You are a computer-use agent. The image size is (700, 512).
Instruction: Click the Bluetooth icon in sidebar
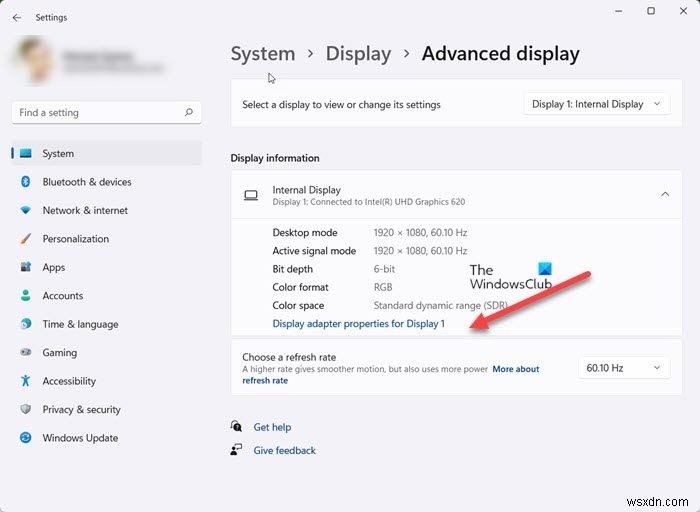coord(25,182)
